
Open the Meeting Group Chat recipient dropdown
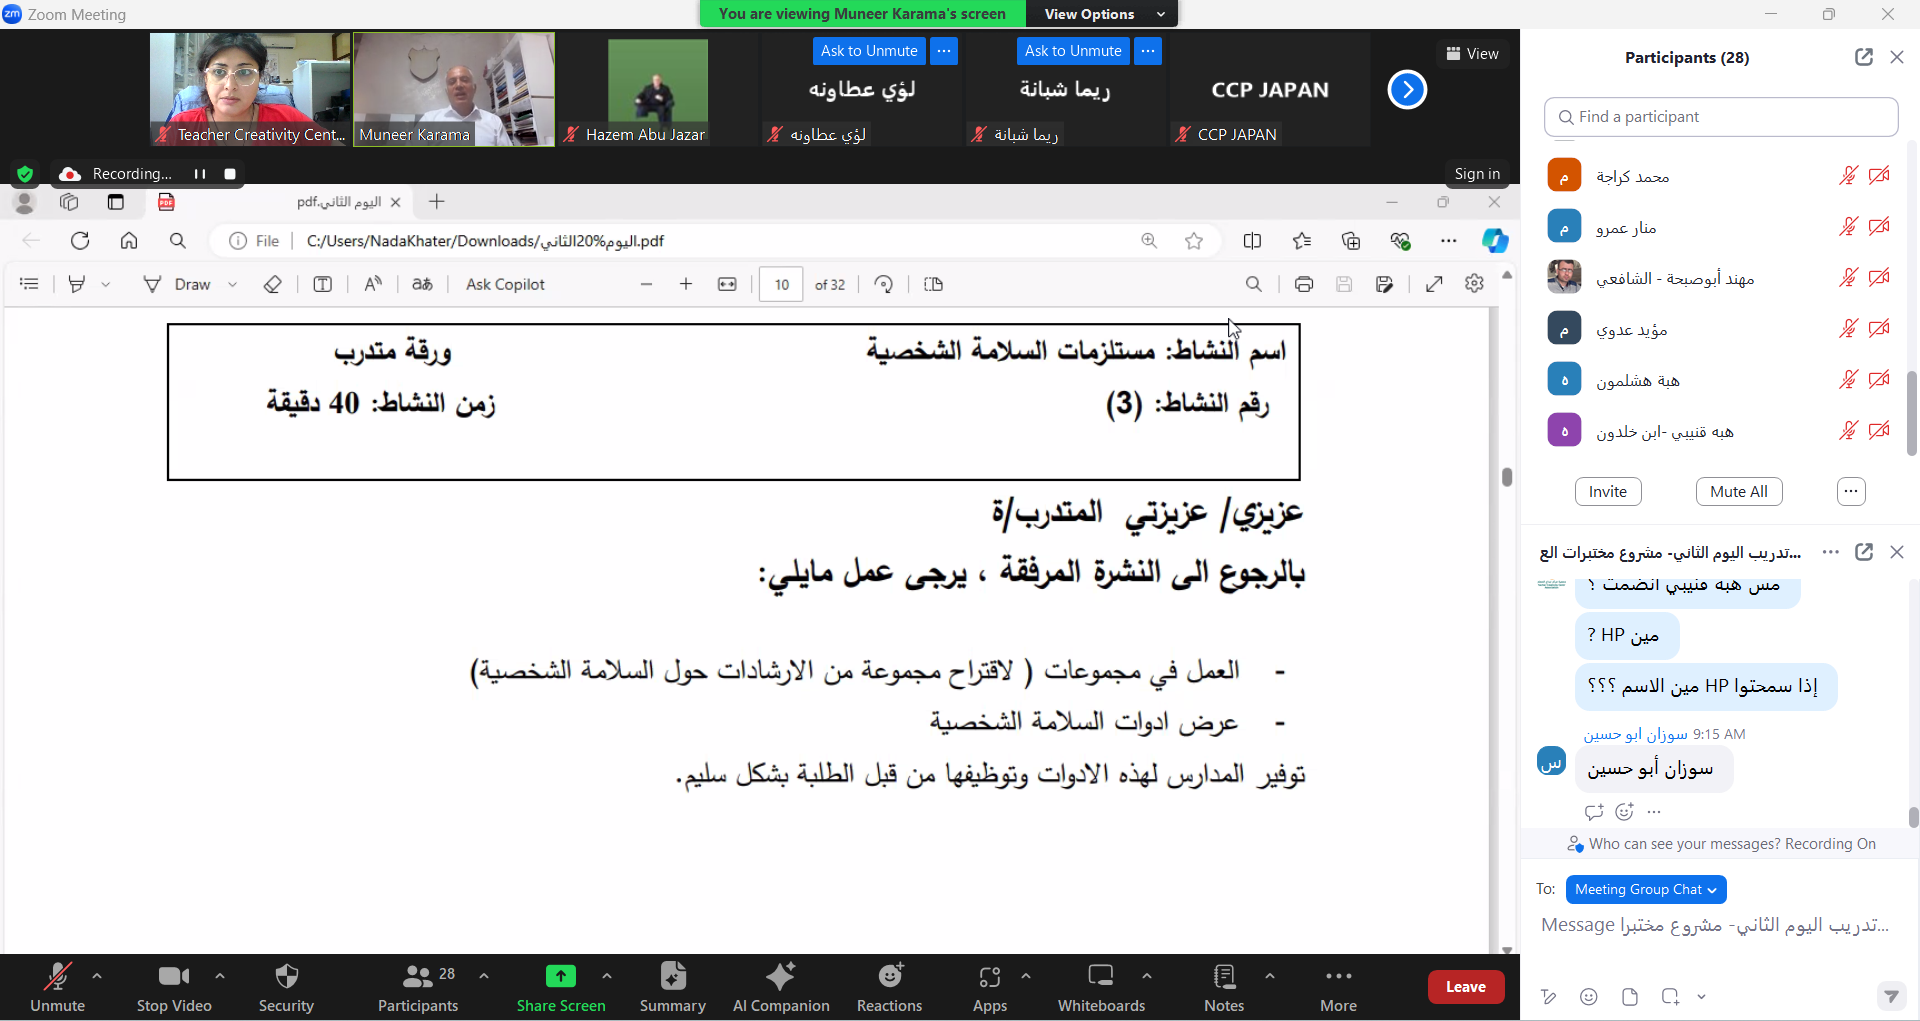pyautogui.click(x=1645, y=889)
